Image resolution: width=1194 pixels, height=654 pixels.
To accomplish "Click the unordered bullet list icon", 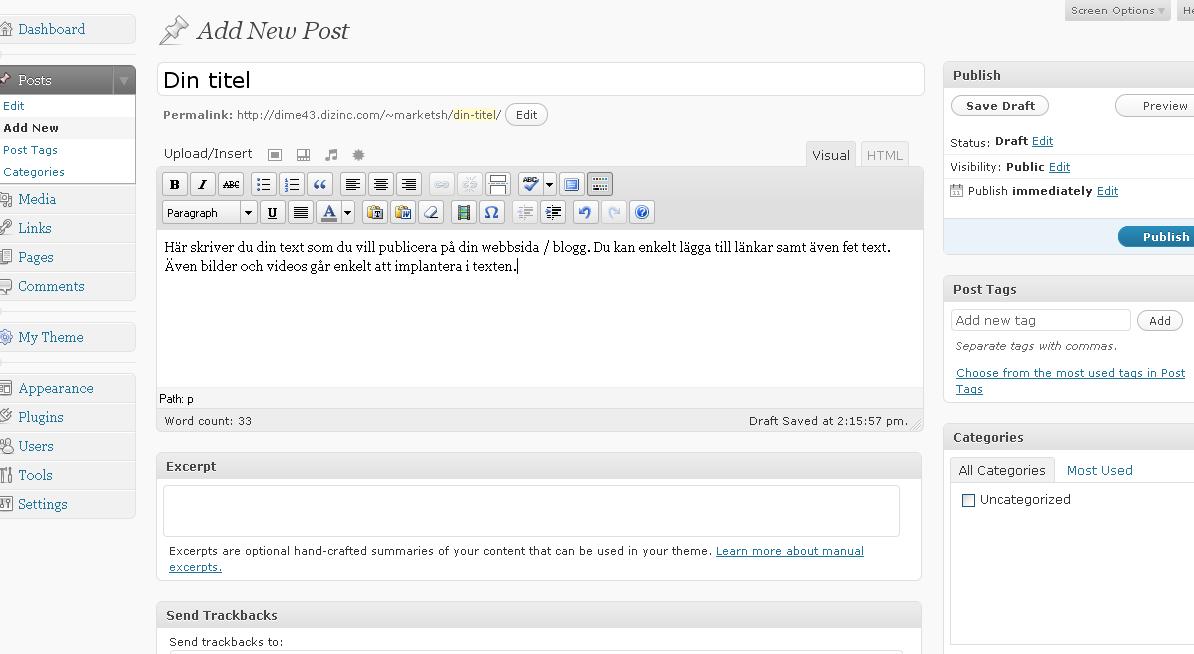I will point(263,184).
